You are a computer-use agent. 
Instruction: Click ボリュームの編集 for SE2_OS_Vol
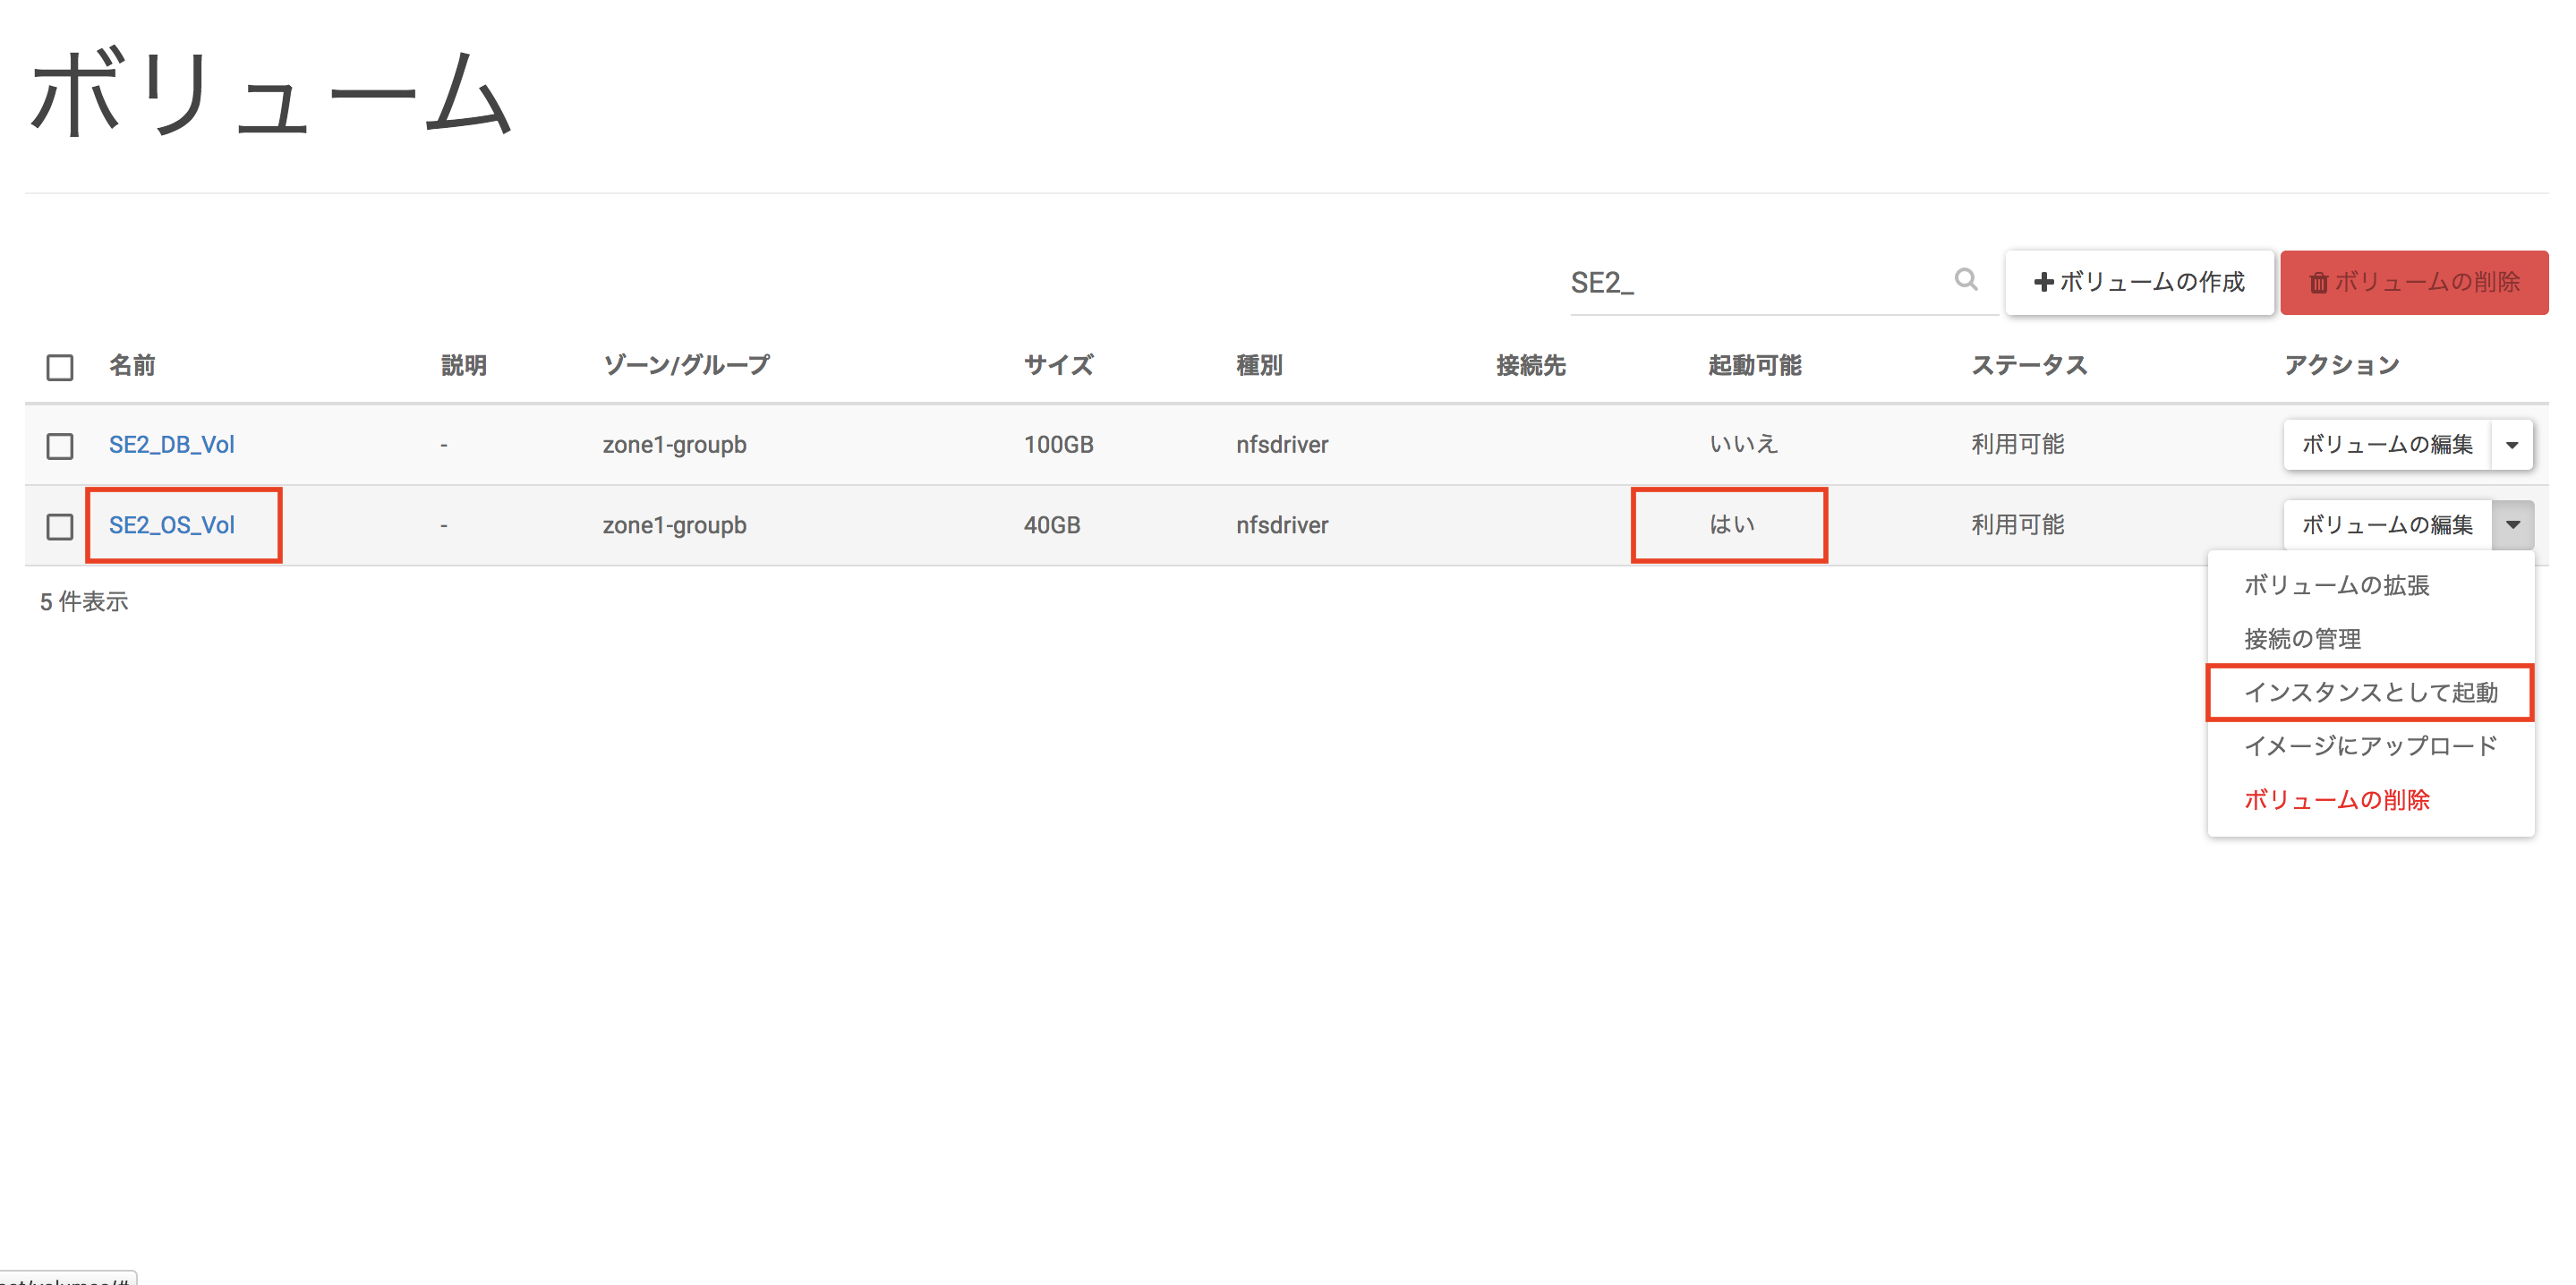(2387, 525)
